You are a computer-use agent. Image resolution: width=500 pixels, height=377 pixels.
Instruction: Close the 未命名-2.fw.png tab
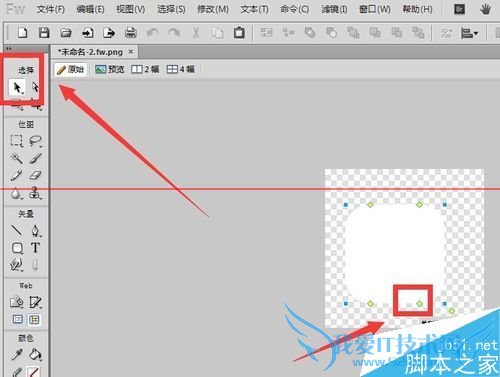click(x=131, y=52)
